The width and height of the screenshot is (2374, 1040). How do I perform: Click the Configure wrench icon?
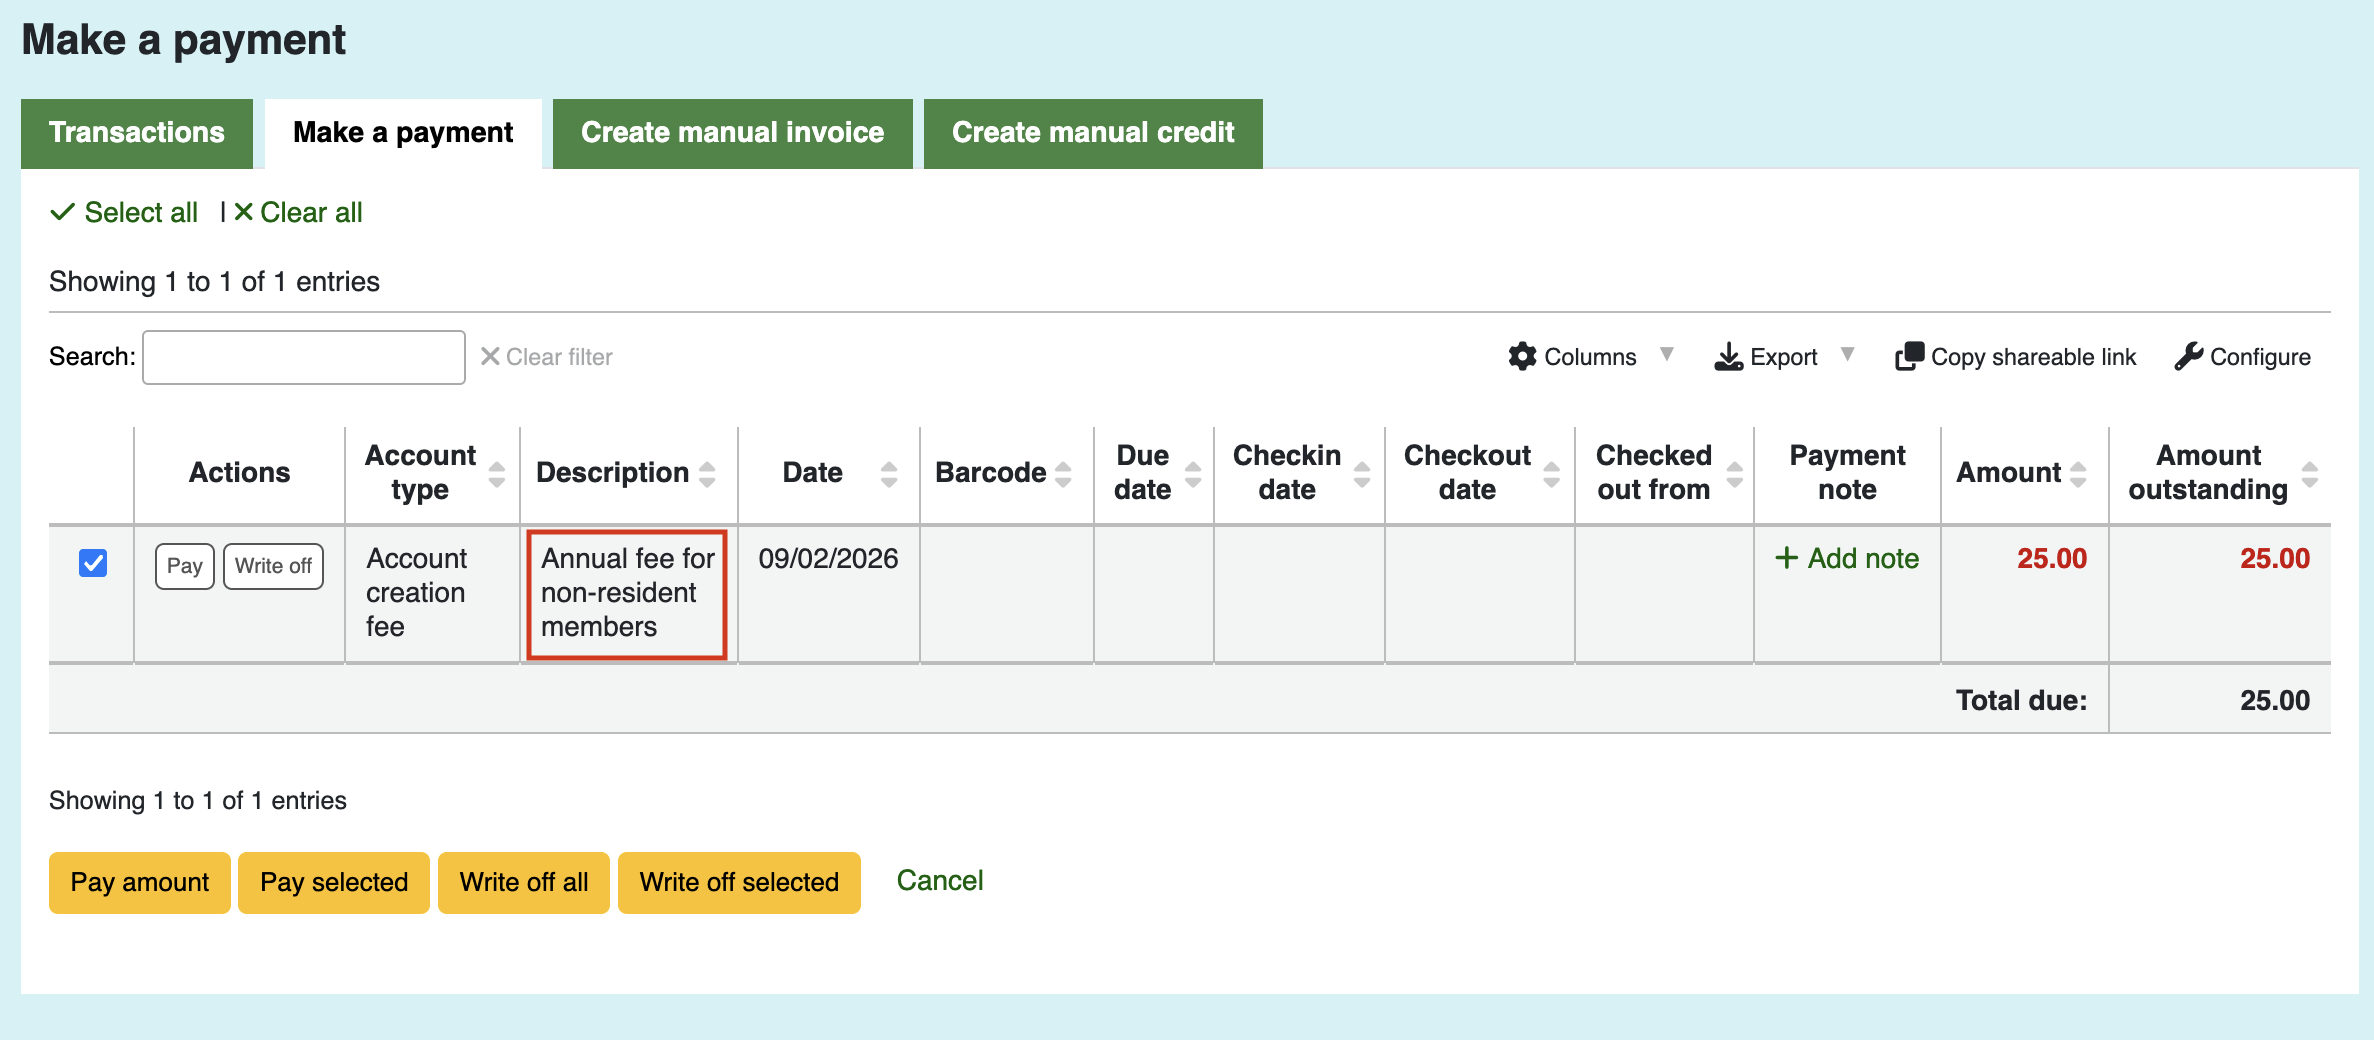2188,357
